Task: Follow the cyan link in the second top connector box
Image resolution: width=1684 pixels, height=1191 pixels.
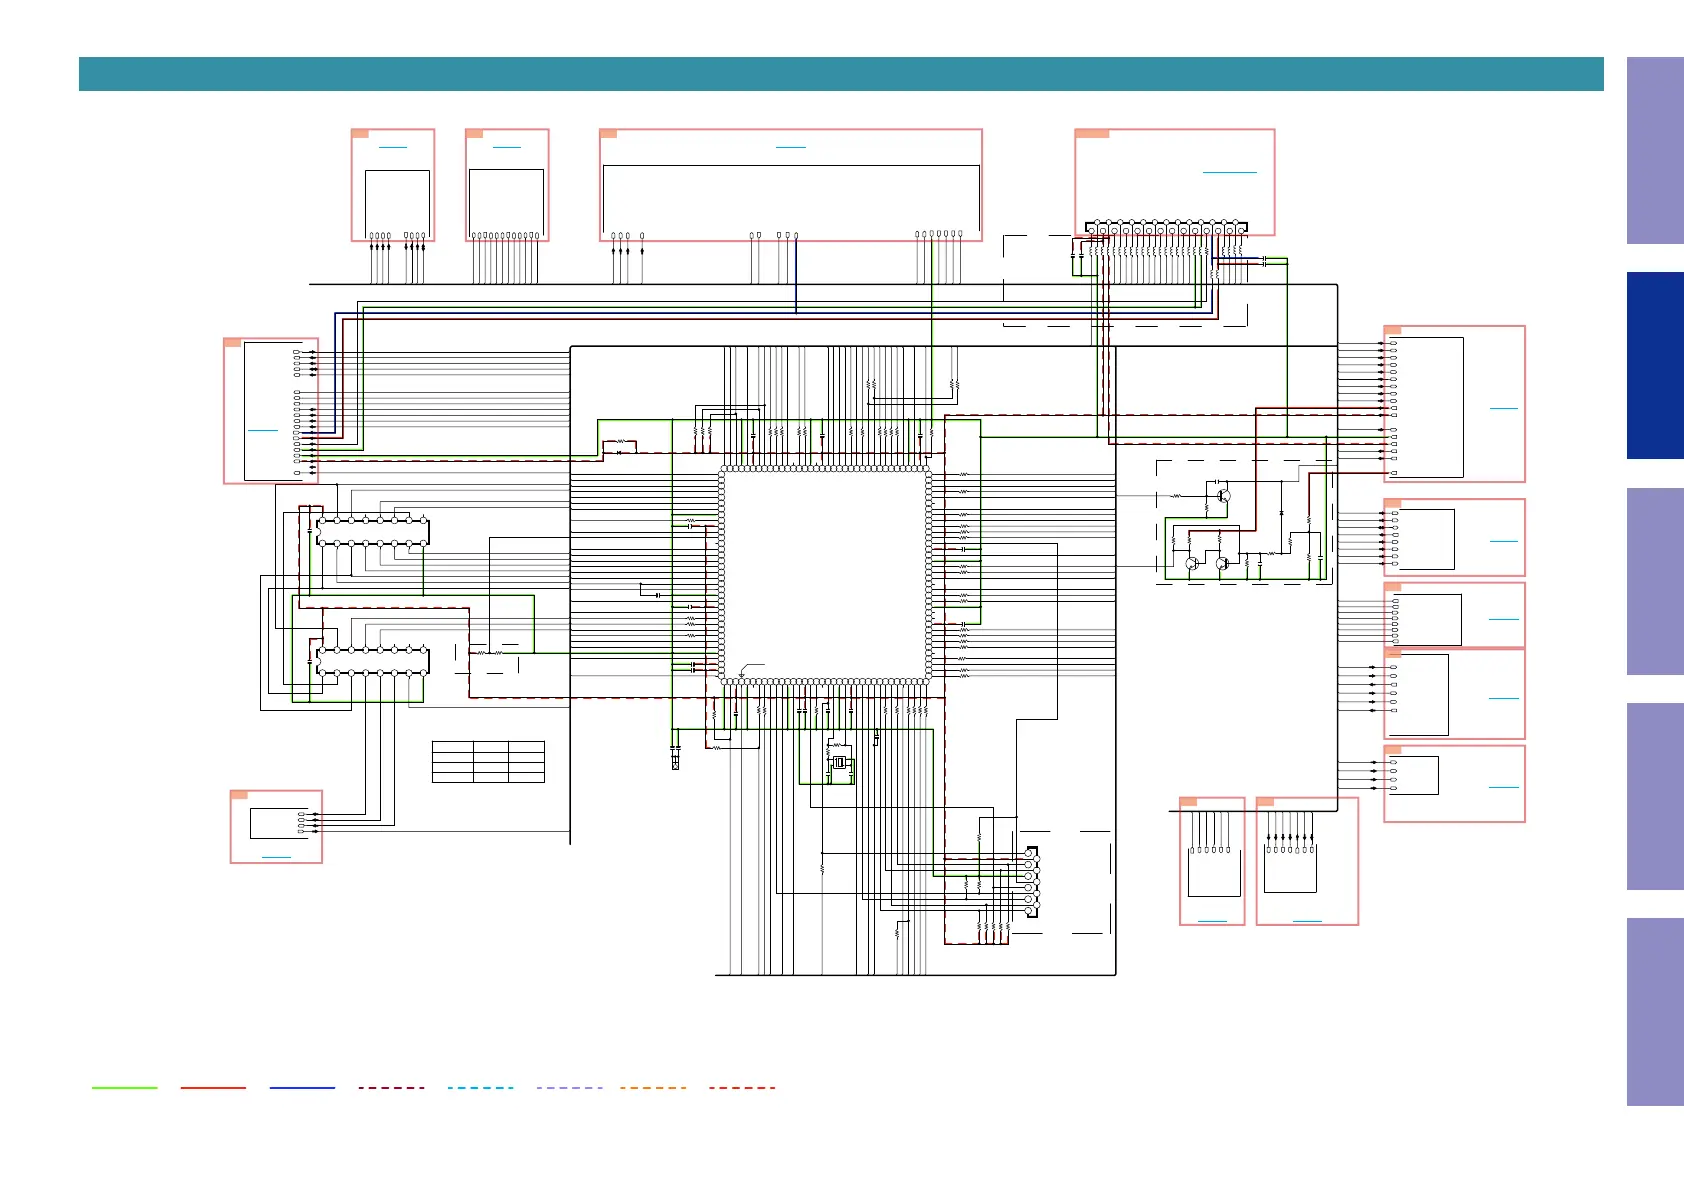Action: (x=507, y=147)
